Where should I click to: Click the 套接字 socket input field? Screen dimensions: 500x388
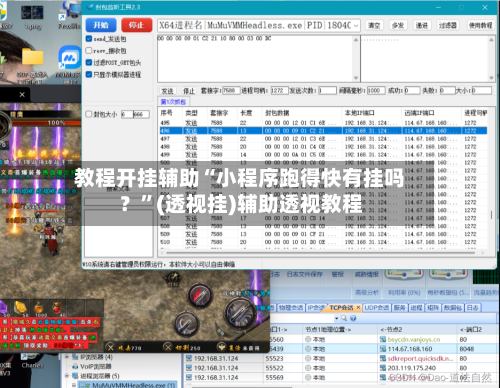[x=231, y=90]
